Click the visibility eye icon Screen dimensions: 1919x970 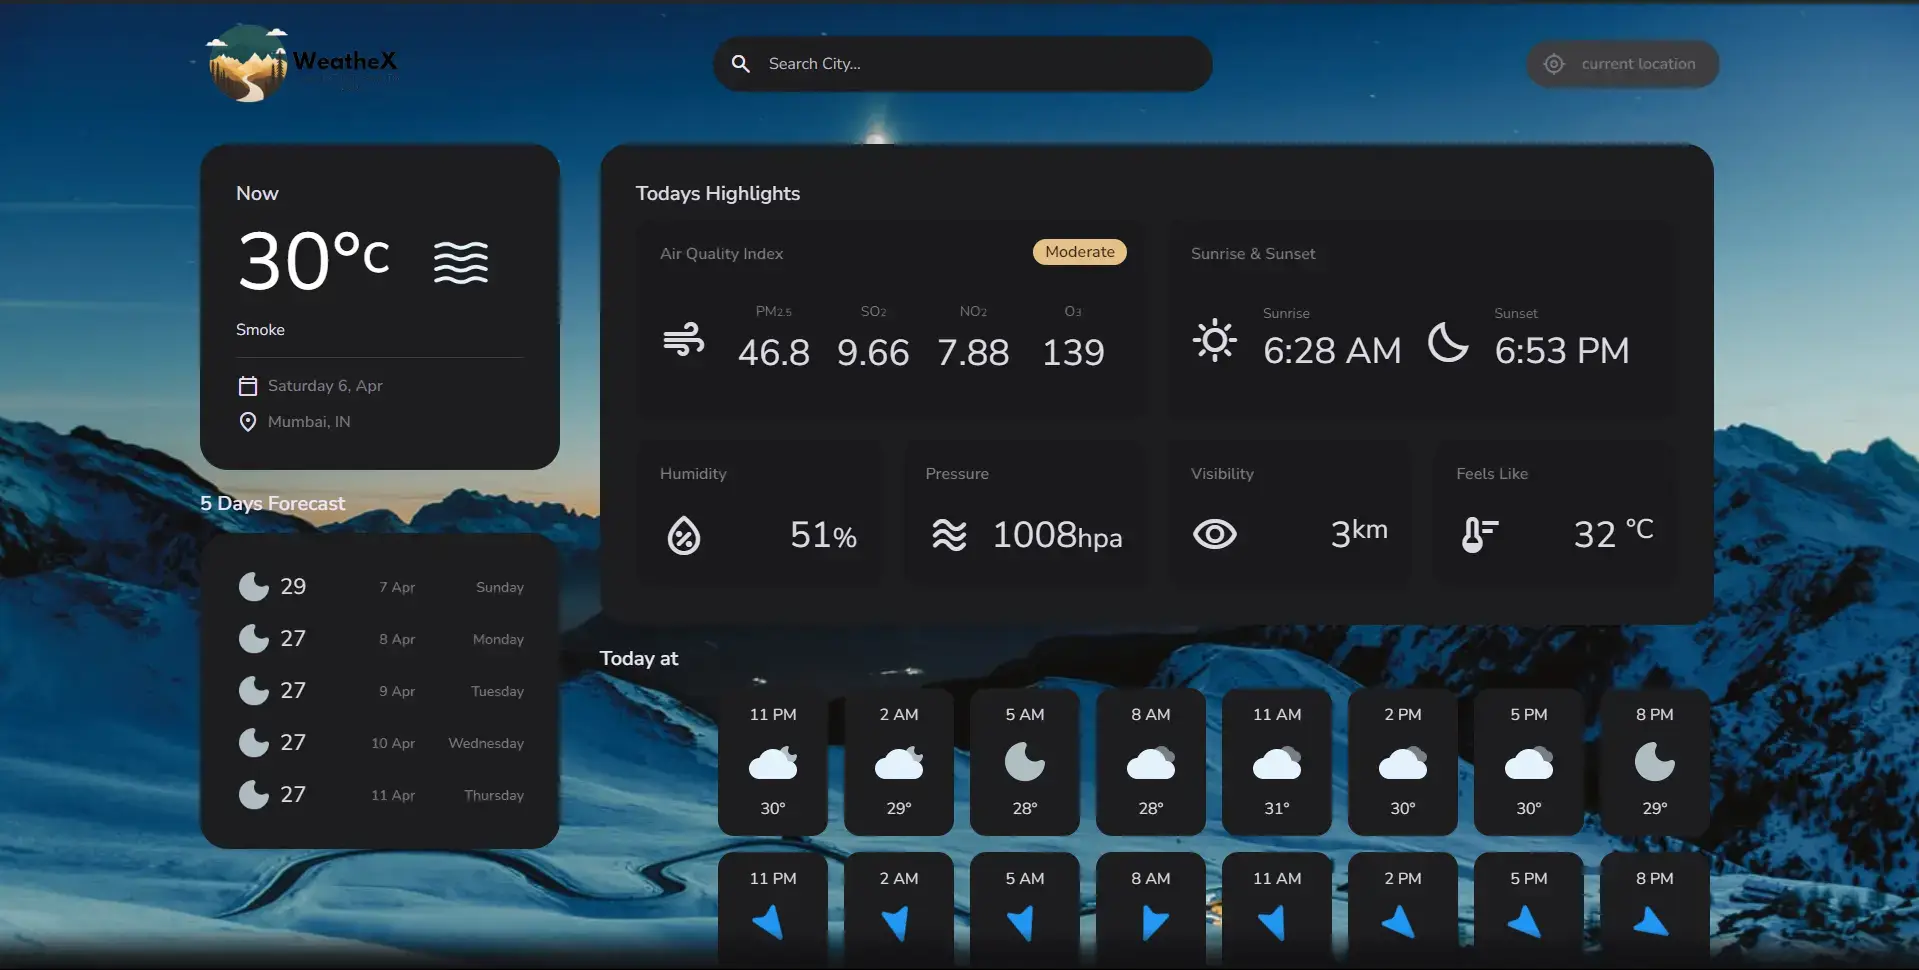(1215, 534)
